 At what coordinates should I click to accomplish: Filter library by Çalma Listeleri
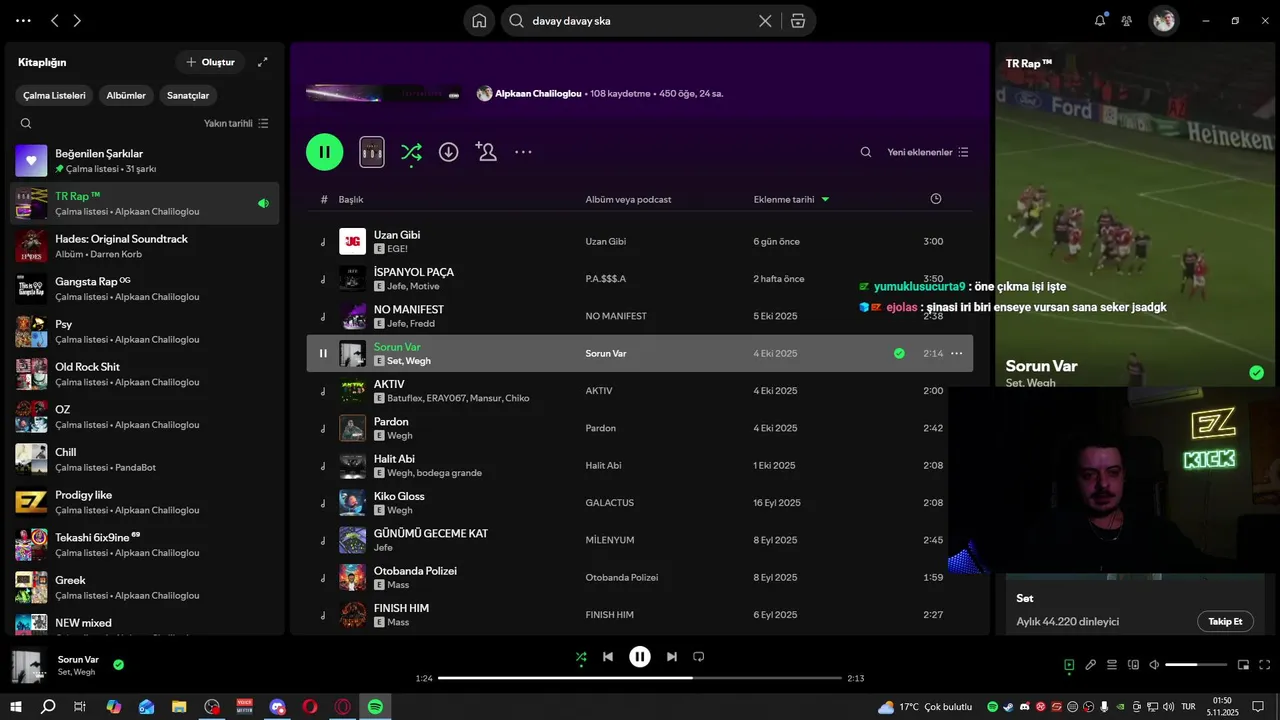[x=55, y=95]
